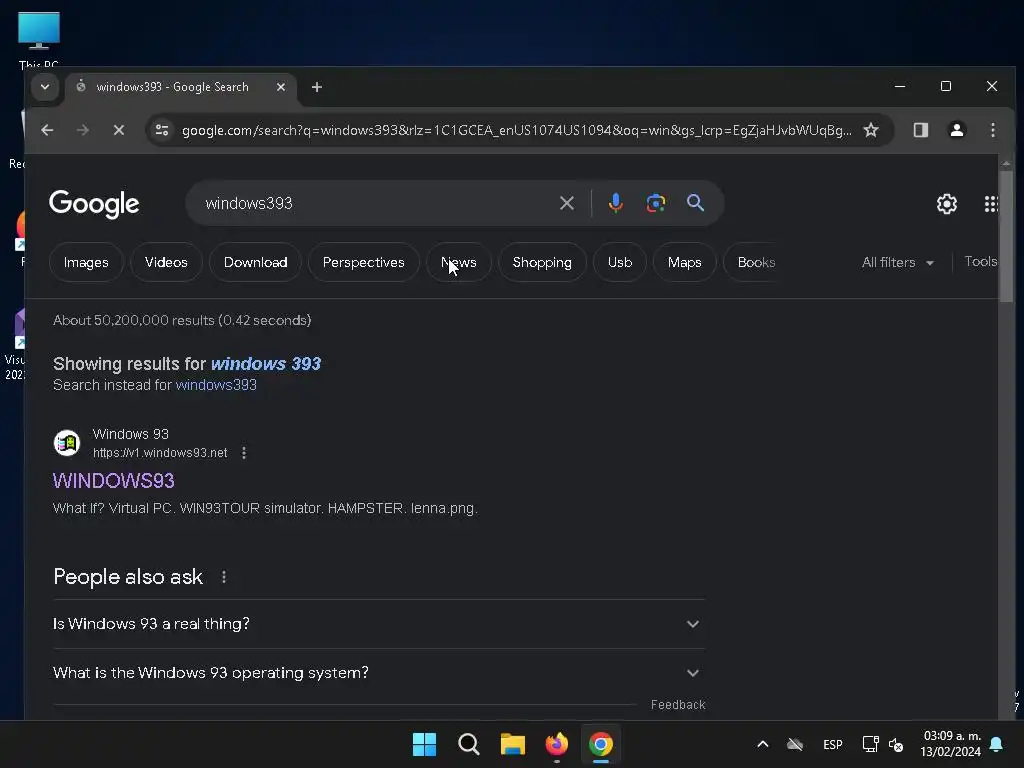The height and width of the screenshot is (768, 1024).
Task: Open Firefox from the taskbar
Action: coord(556,744)
